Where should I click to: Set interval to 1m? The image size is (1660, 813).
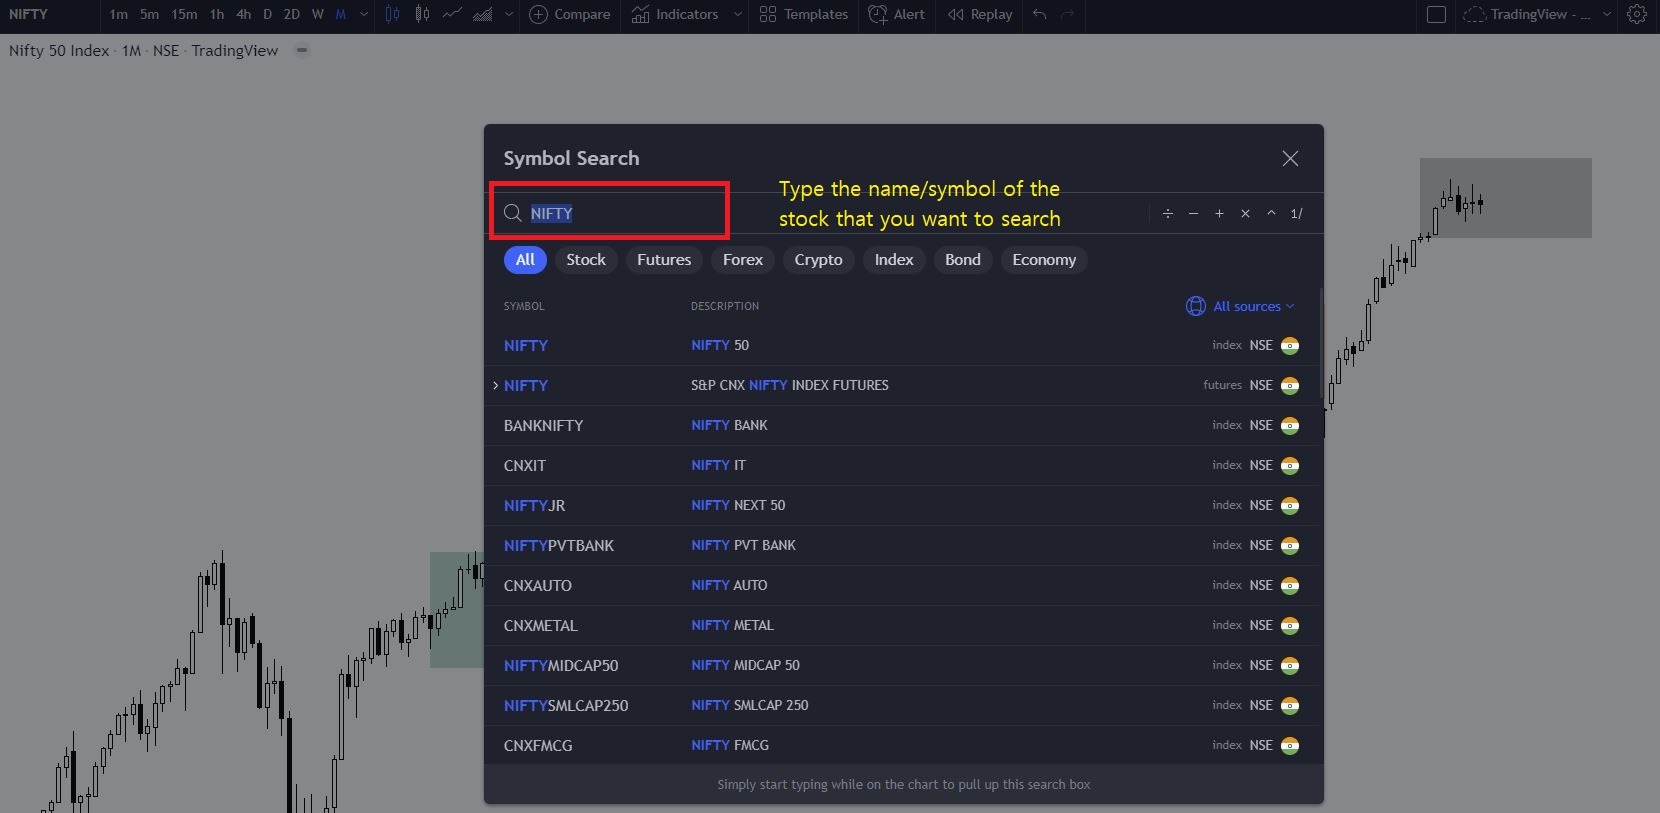tap(119, 14)
